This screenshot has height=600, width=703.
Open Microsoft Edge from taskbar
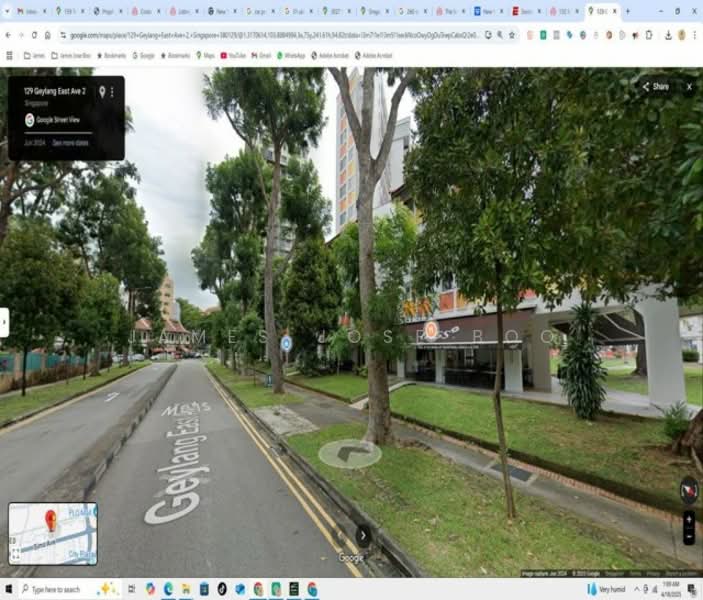[168, 589]
